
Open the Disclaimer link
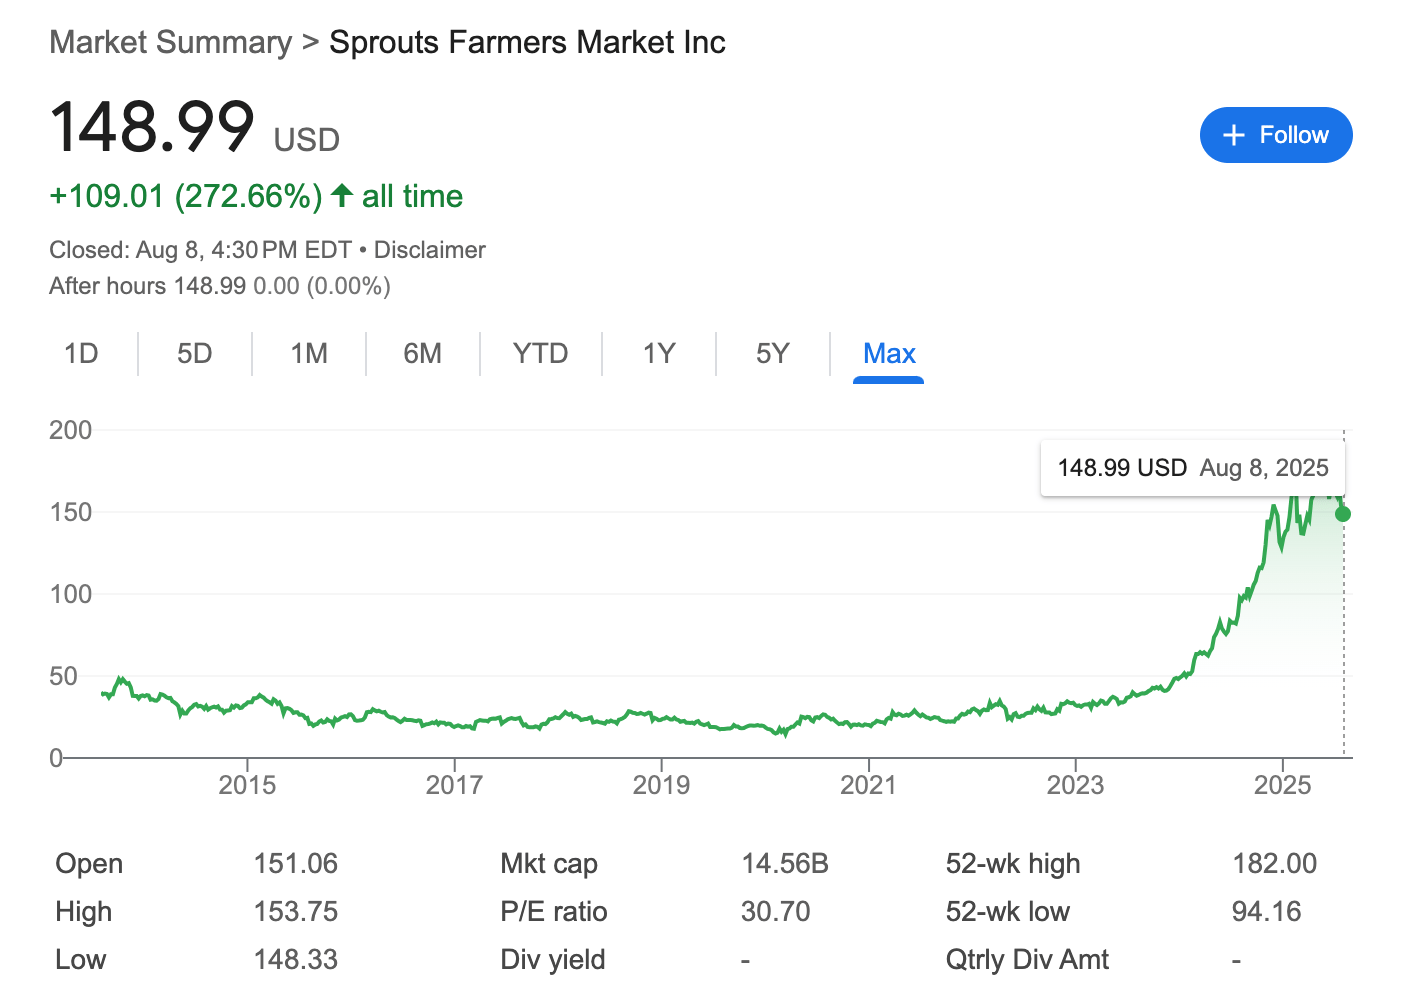(x=429, y=250)
